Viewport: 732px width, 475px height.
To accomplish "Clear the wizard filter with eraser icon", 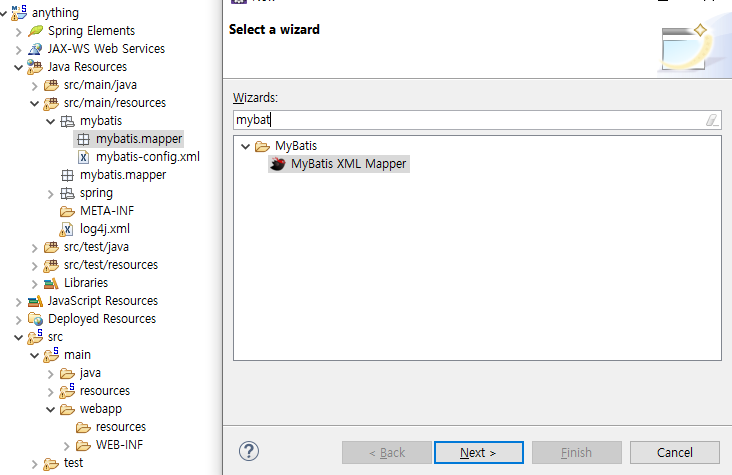I will pyautogui.click(x=711, y=120).
